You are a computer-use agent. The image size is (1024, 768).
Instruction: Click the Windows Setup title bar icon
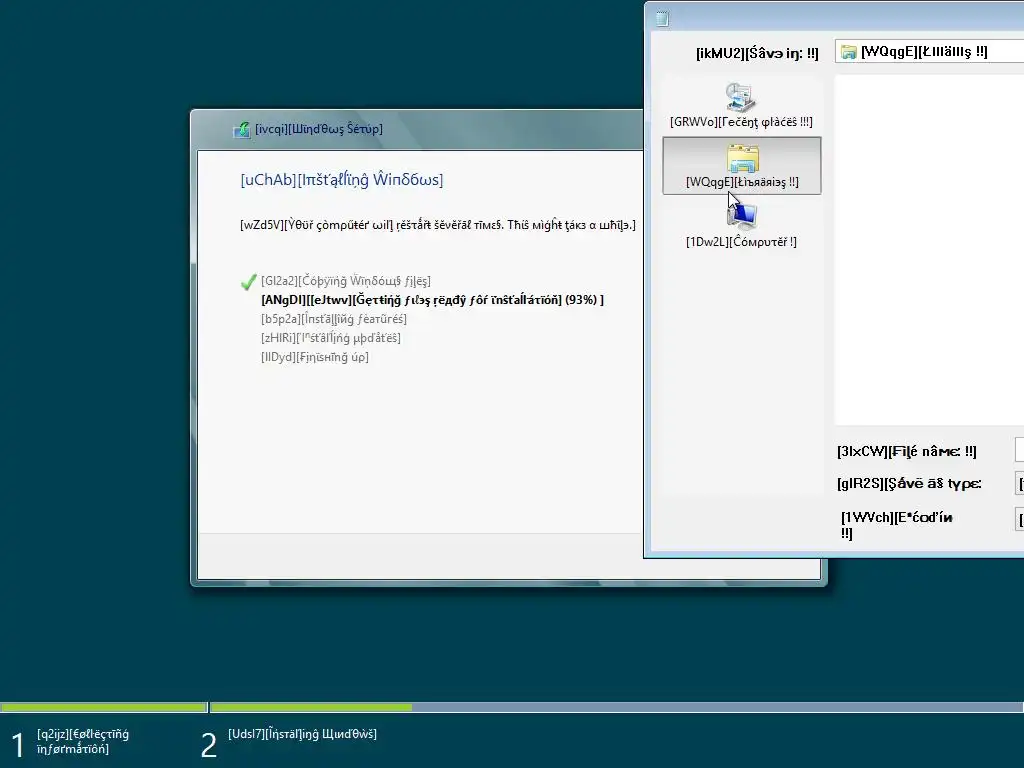point(242,129)
